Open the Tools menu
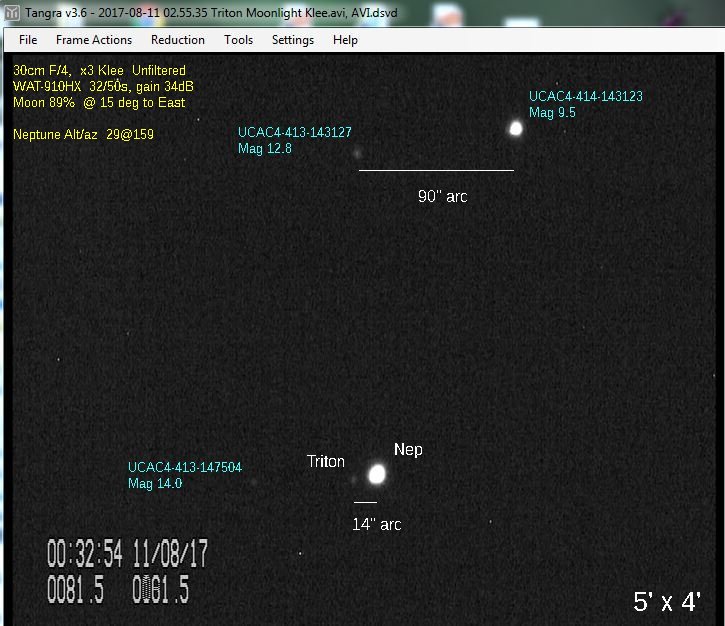 click(239, 40)
